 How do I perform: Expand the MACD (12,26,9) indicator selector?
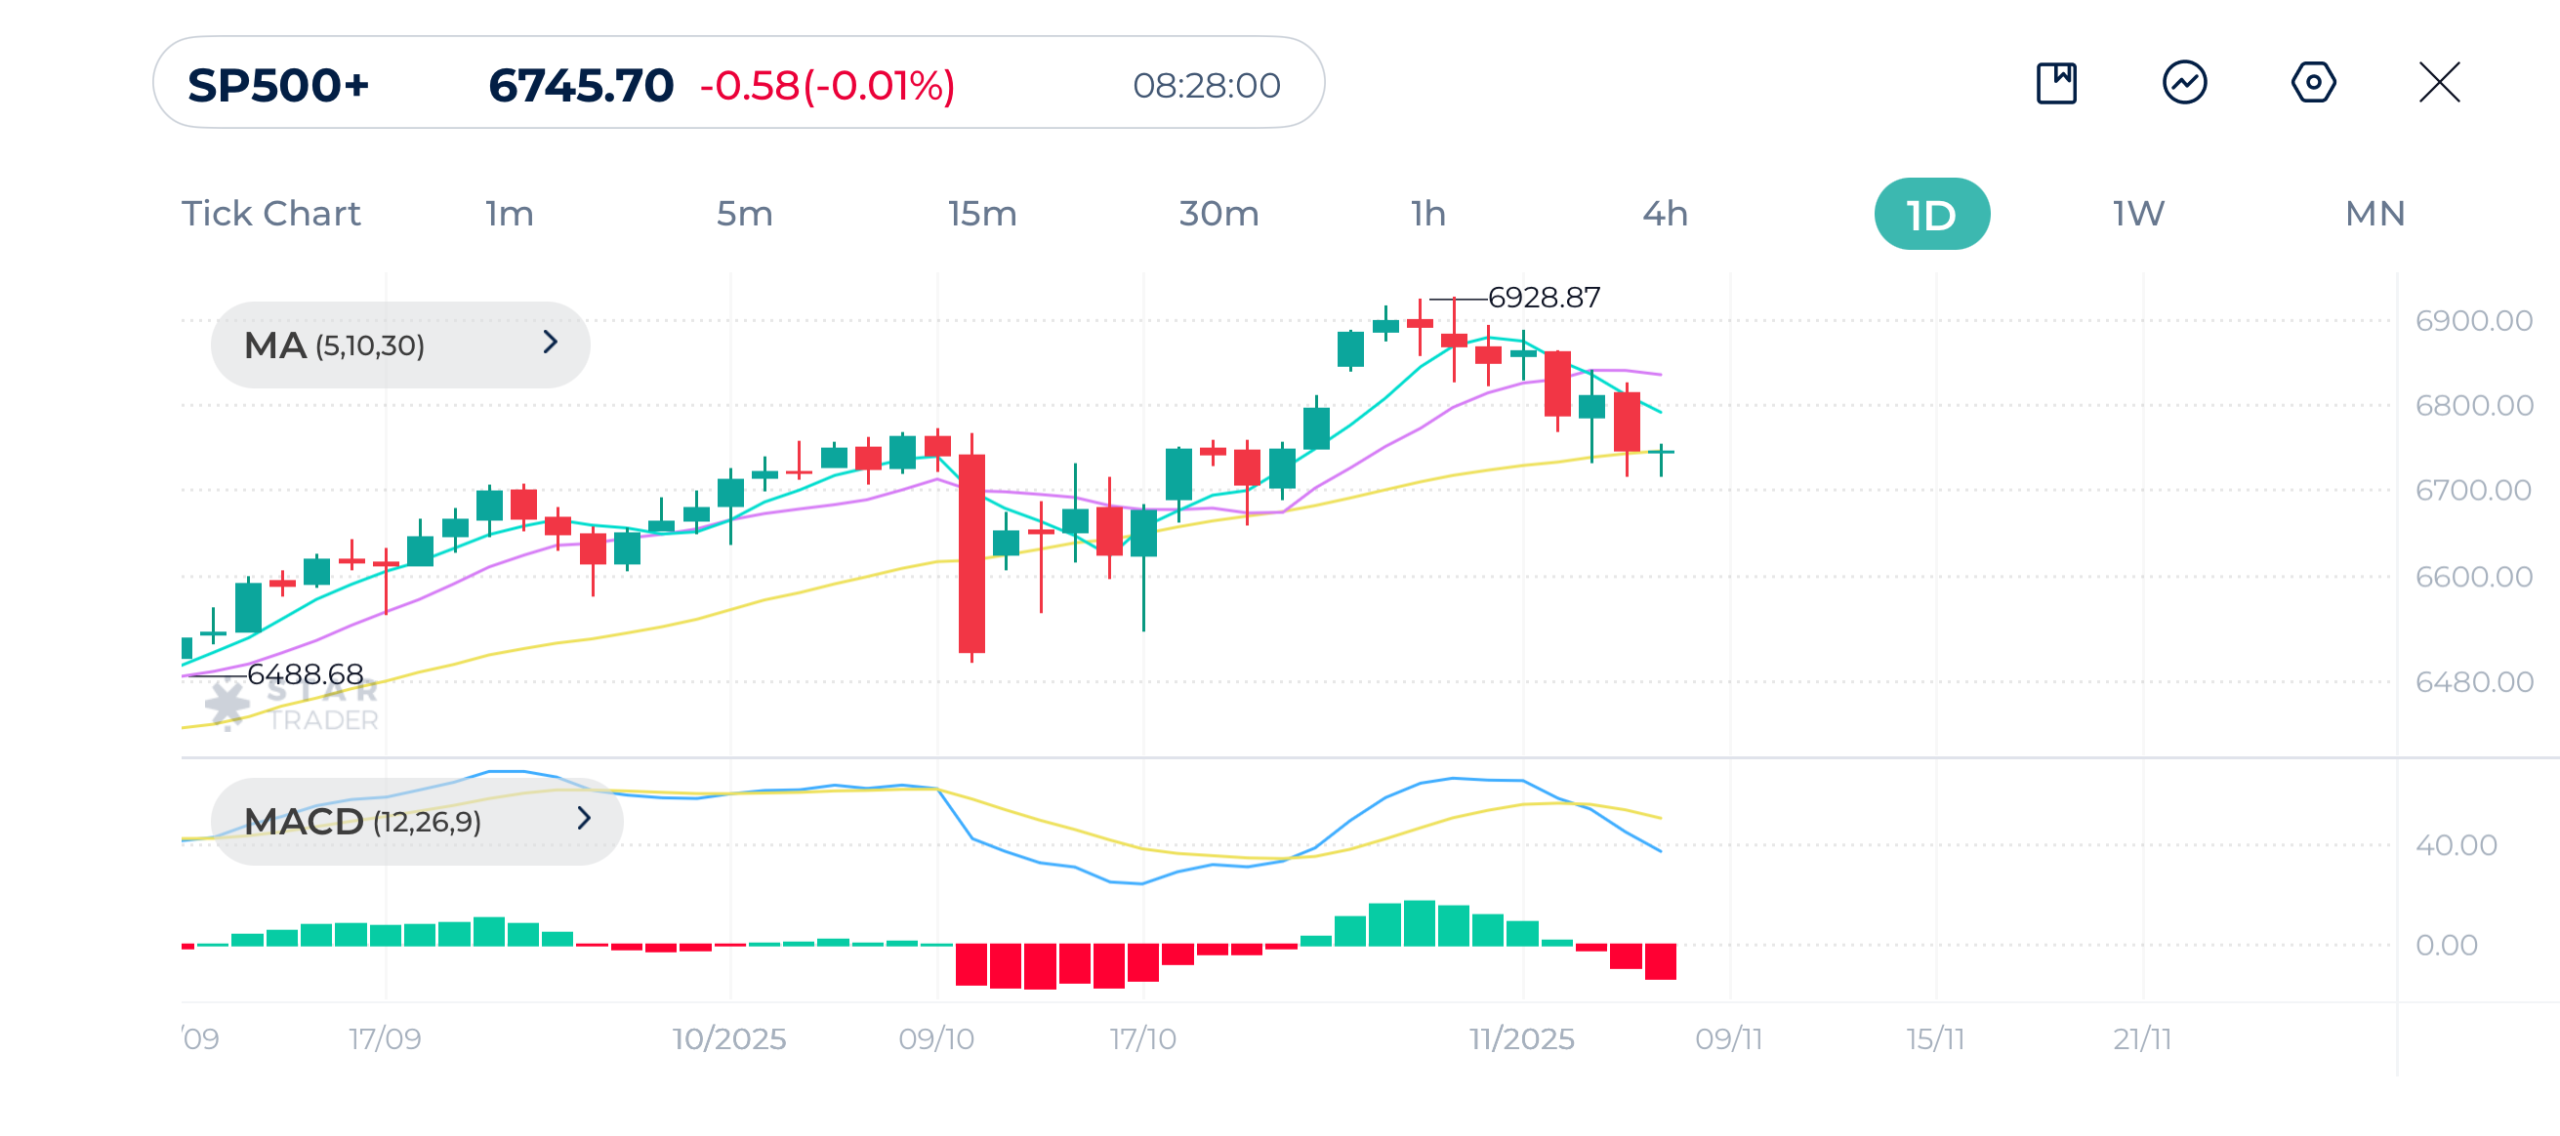point(416,821)
